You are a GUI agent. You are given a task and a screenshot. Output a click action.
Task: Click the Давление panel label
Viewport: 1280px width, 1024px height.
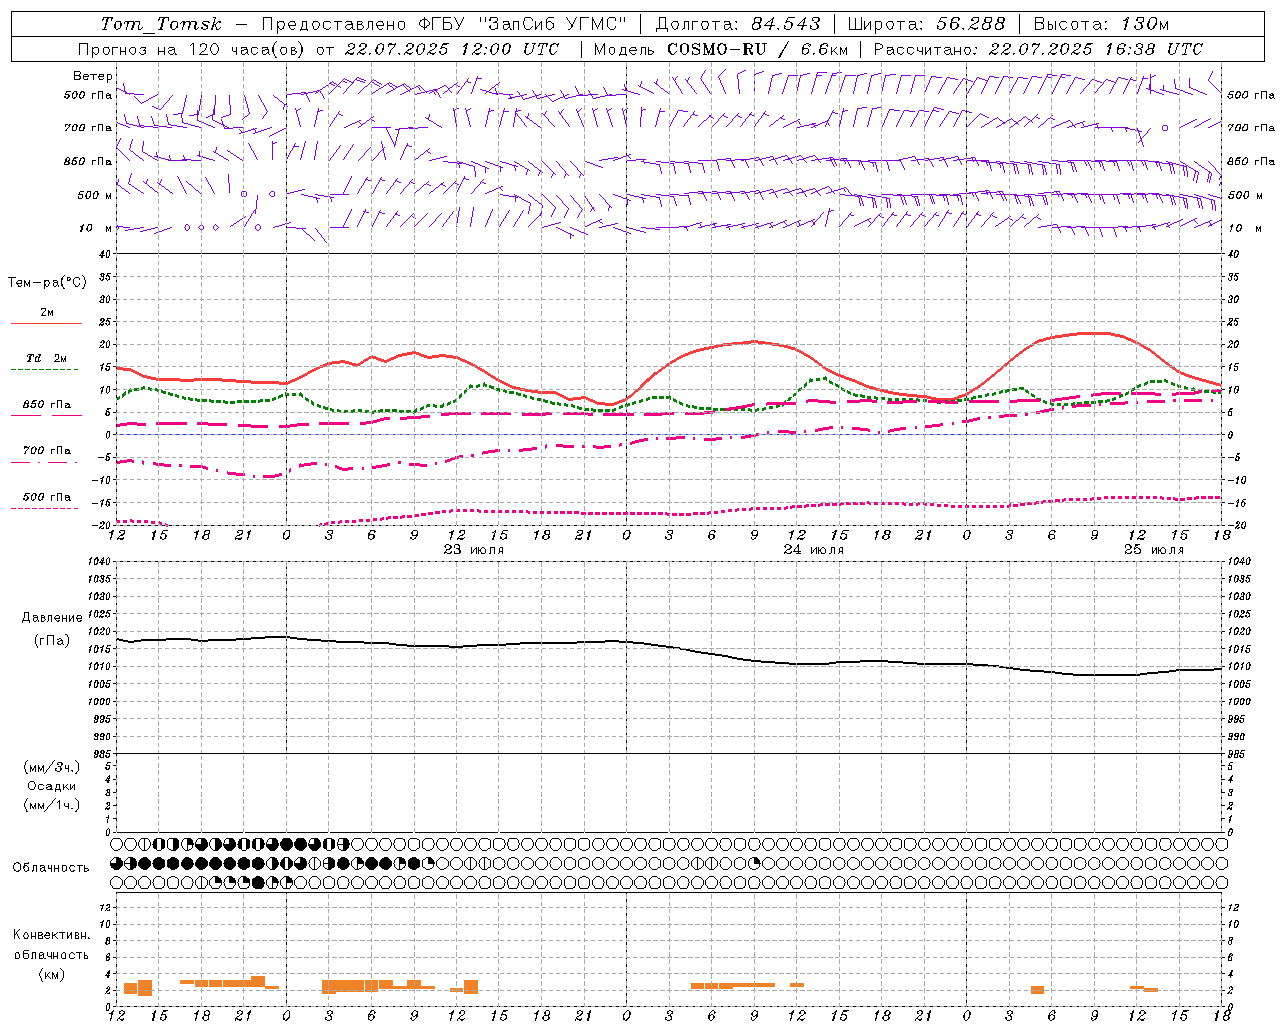pos(52,618)
